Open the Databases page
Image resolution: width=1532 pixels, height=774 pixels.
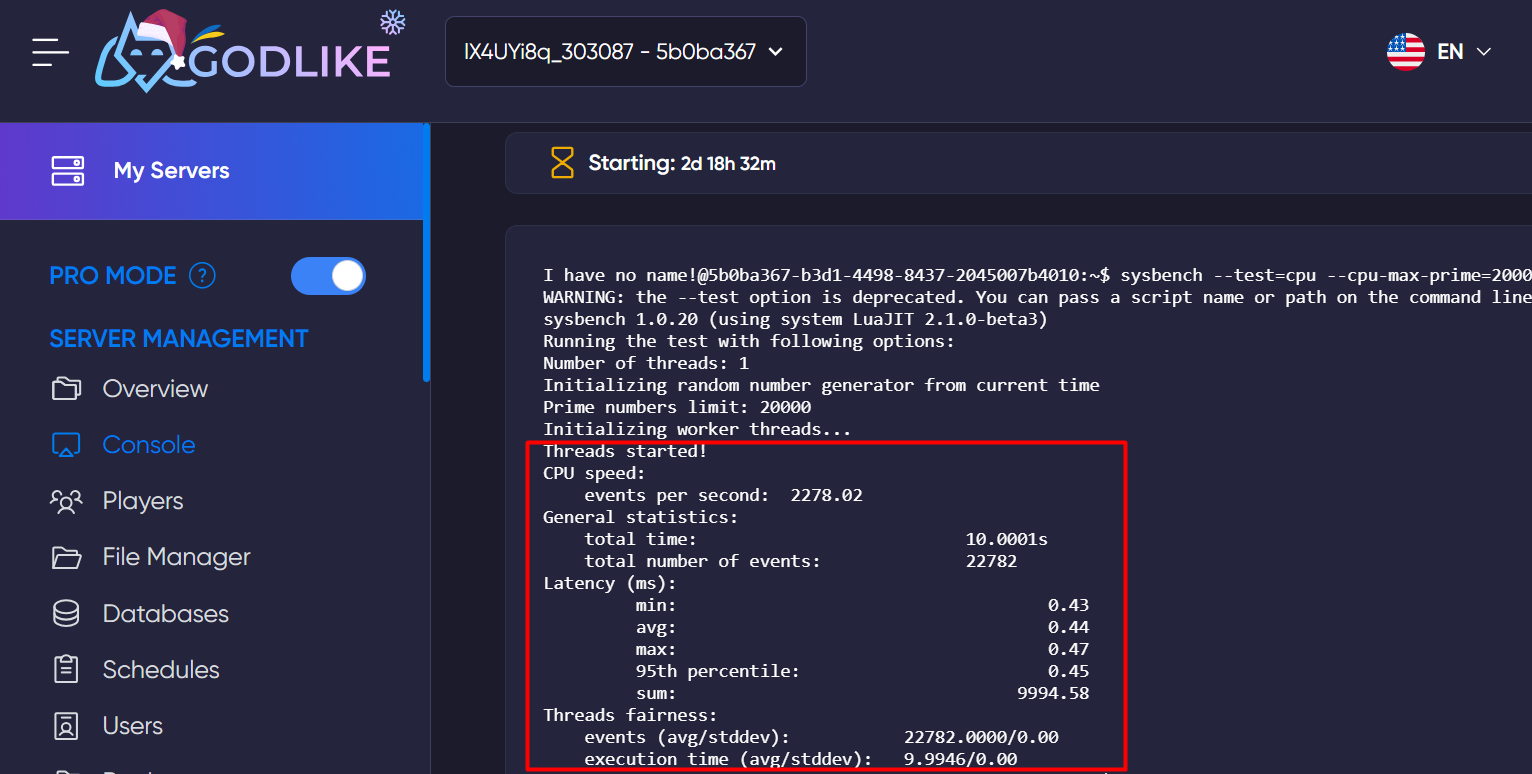166,613
